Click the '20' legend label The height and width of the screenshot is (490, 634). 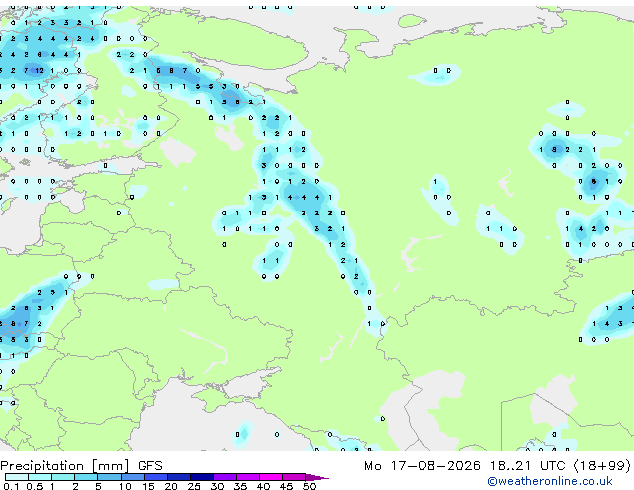pos(171,486)
